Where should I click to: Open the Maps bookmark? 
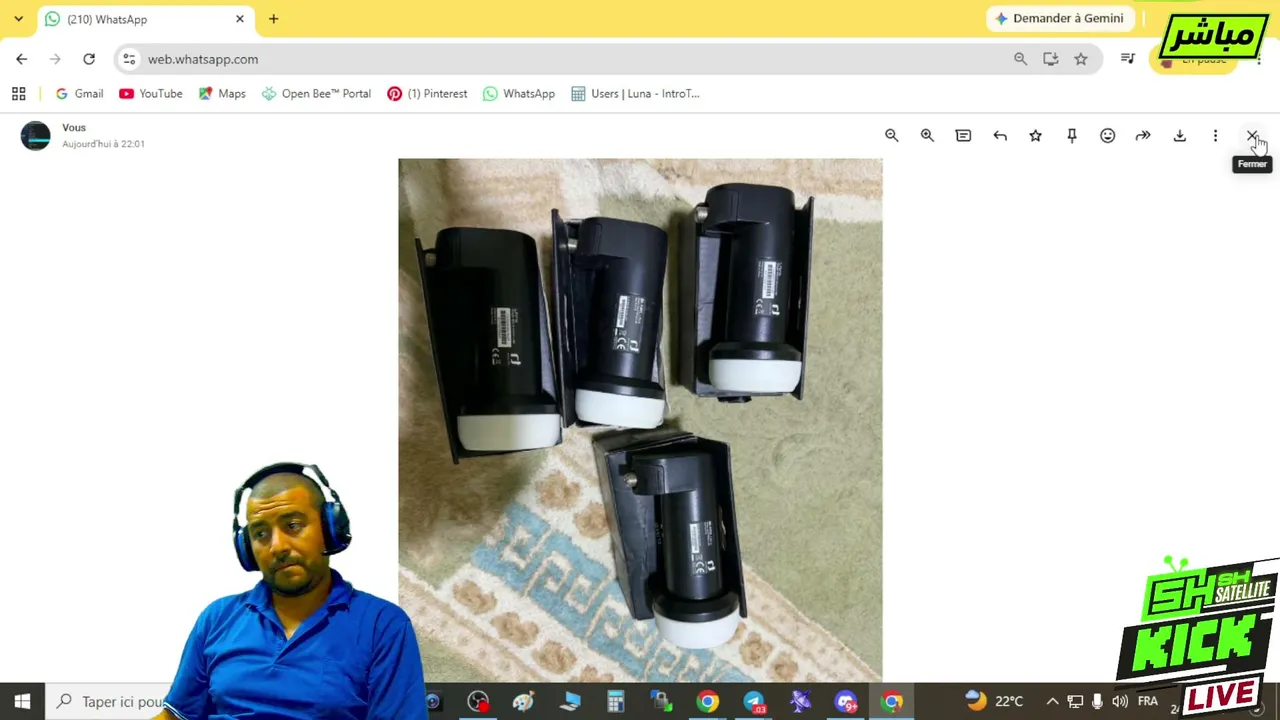222,94
